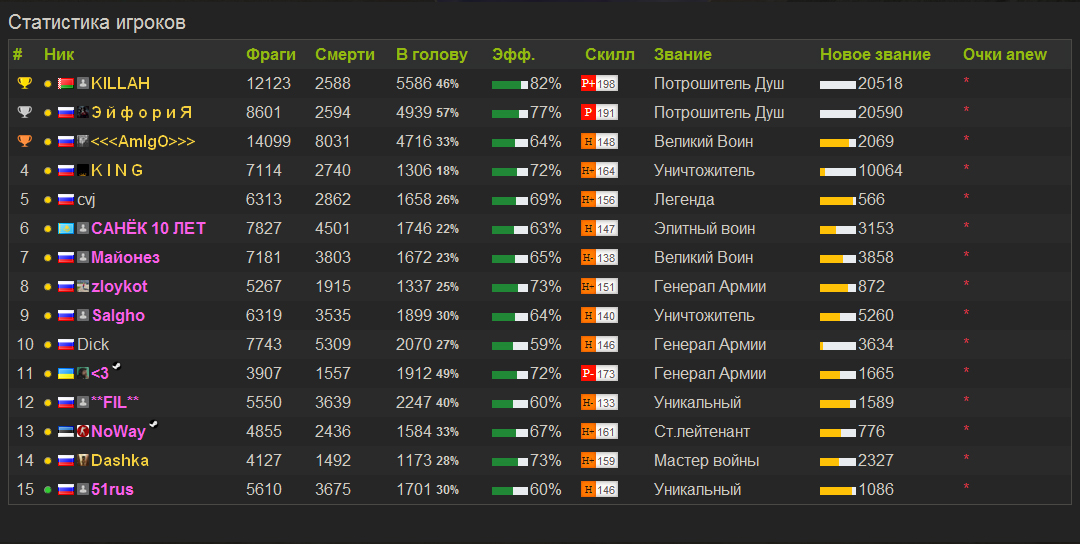Click the Estonian flag beside NoWay
The height and width of the screenshot is (544, 1080).
coord(66,432)
